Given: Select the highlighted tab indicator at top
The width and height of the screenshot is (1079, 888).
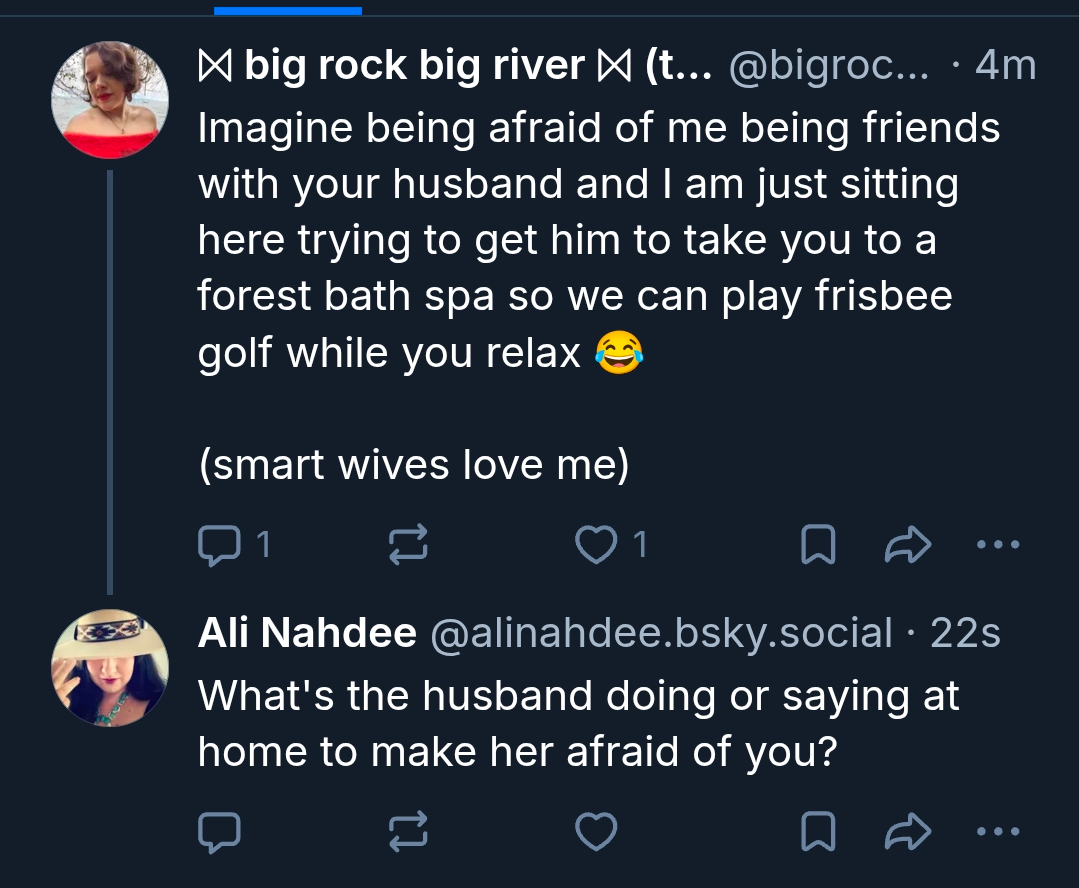Looking at the screenshot, I should click(x=288, y=10).
